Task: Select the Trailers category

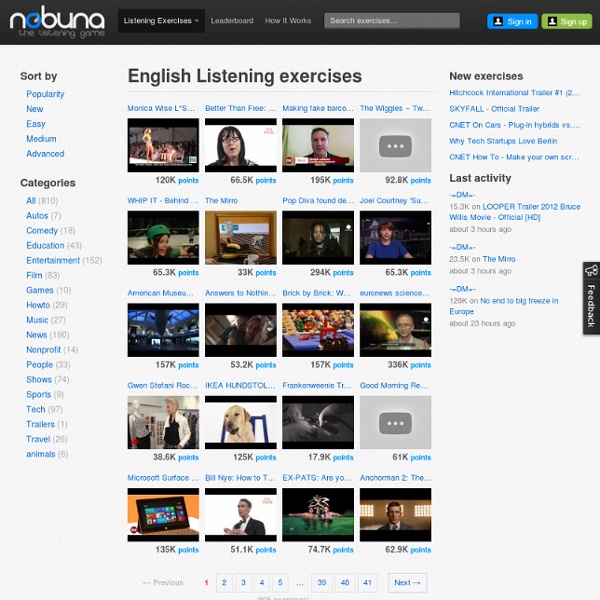Action: [40, 425]
